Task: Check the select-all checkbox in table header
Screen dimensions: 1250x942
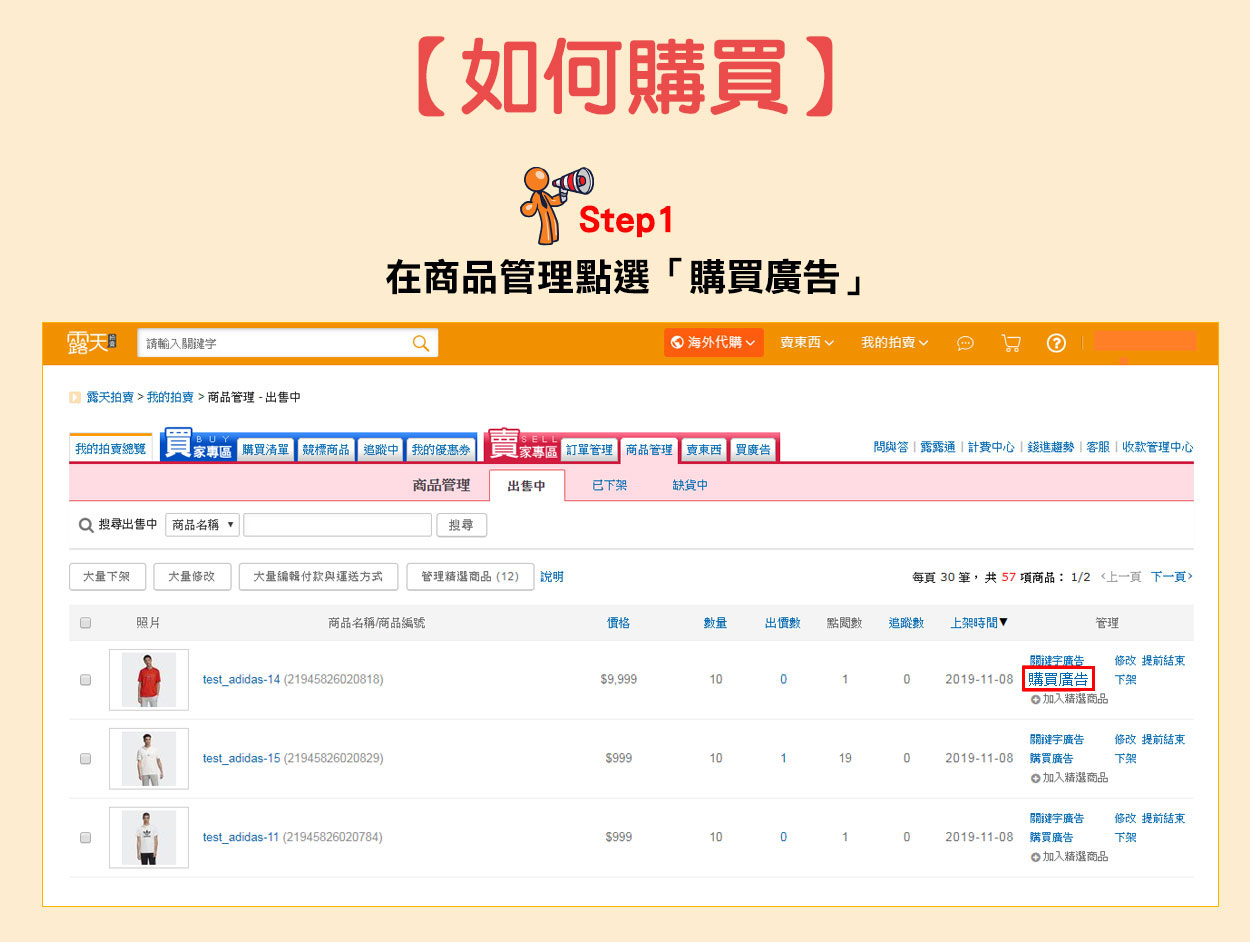Action: coord(85,623)
